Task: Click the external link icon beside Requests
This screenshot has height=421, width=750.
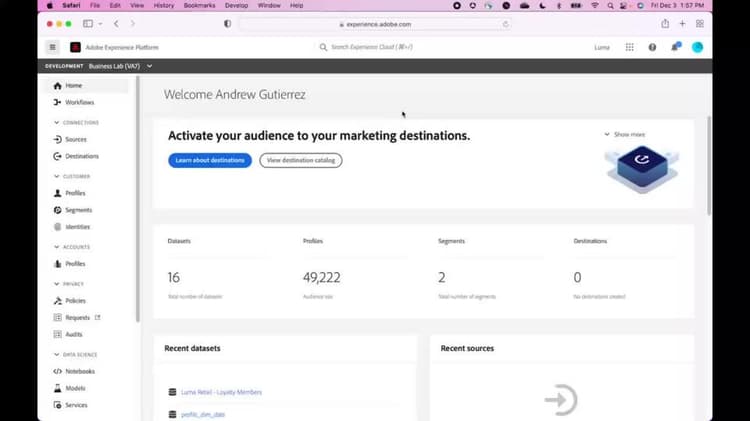Action: pos(98,317)
